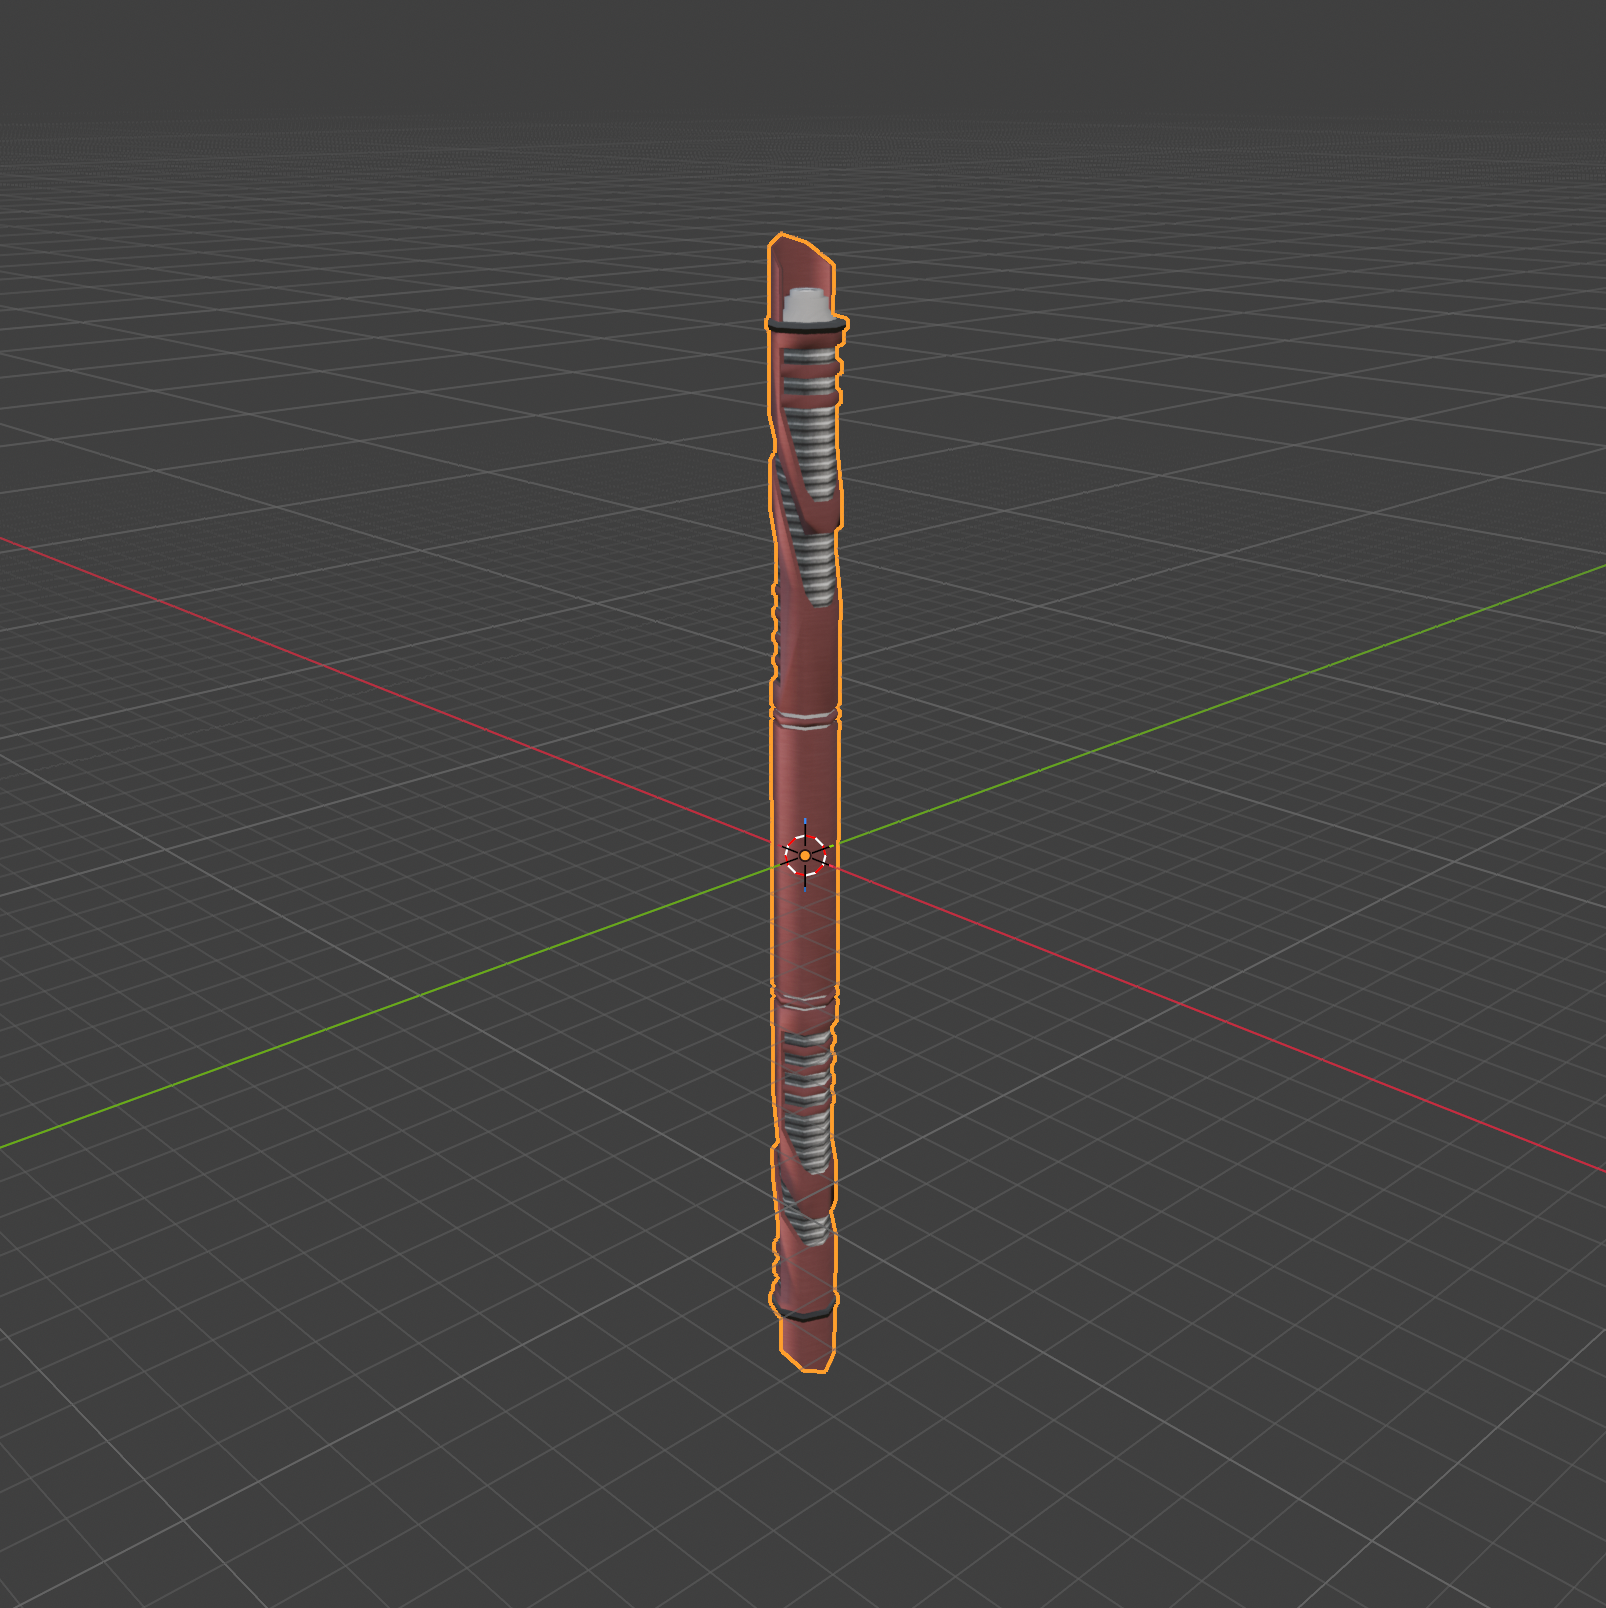Click the 3D cursor at the world origin
Screen dimensions: 1606x1608
[x=805, y=855]
